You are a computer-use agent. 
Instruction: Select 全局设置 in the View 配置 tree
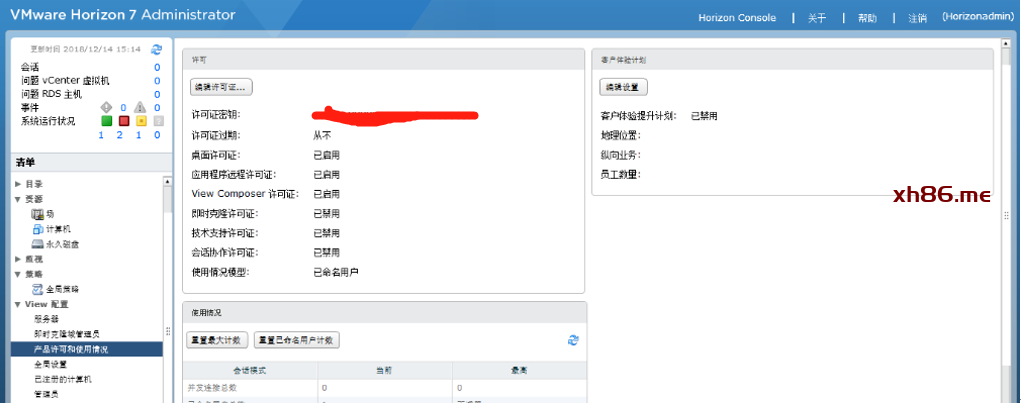[50, 364]
